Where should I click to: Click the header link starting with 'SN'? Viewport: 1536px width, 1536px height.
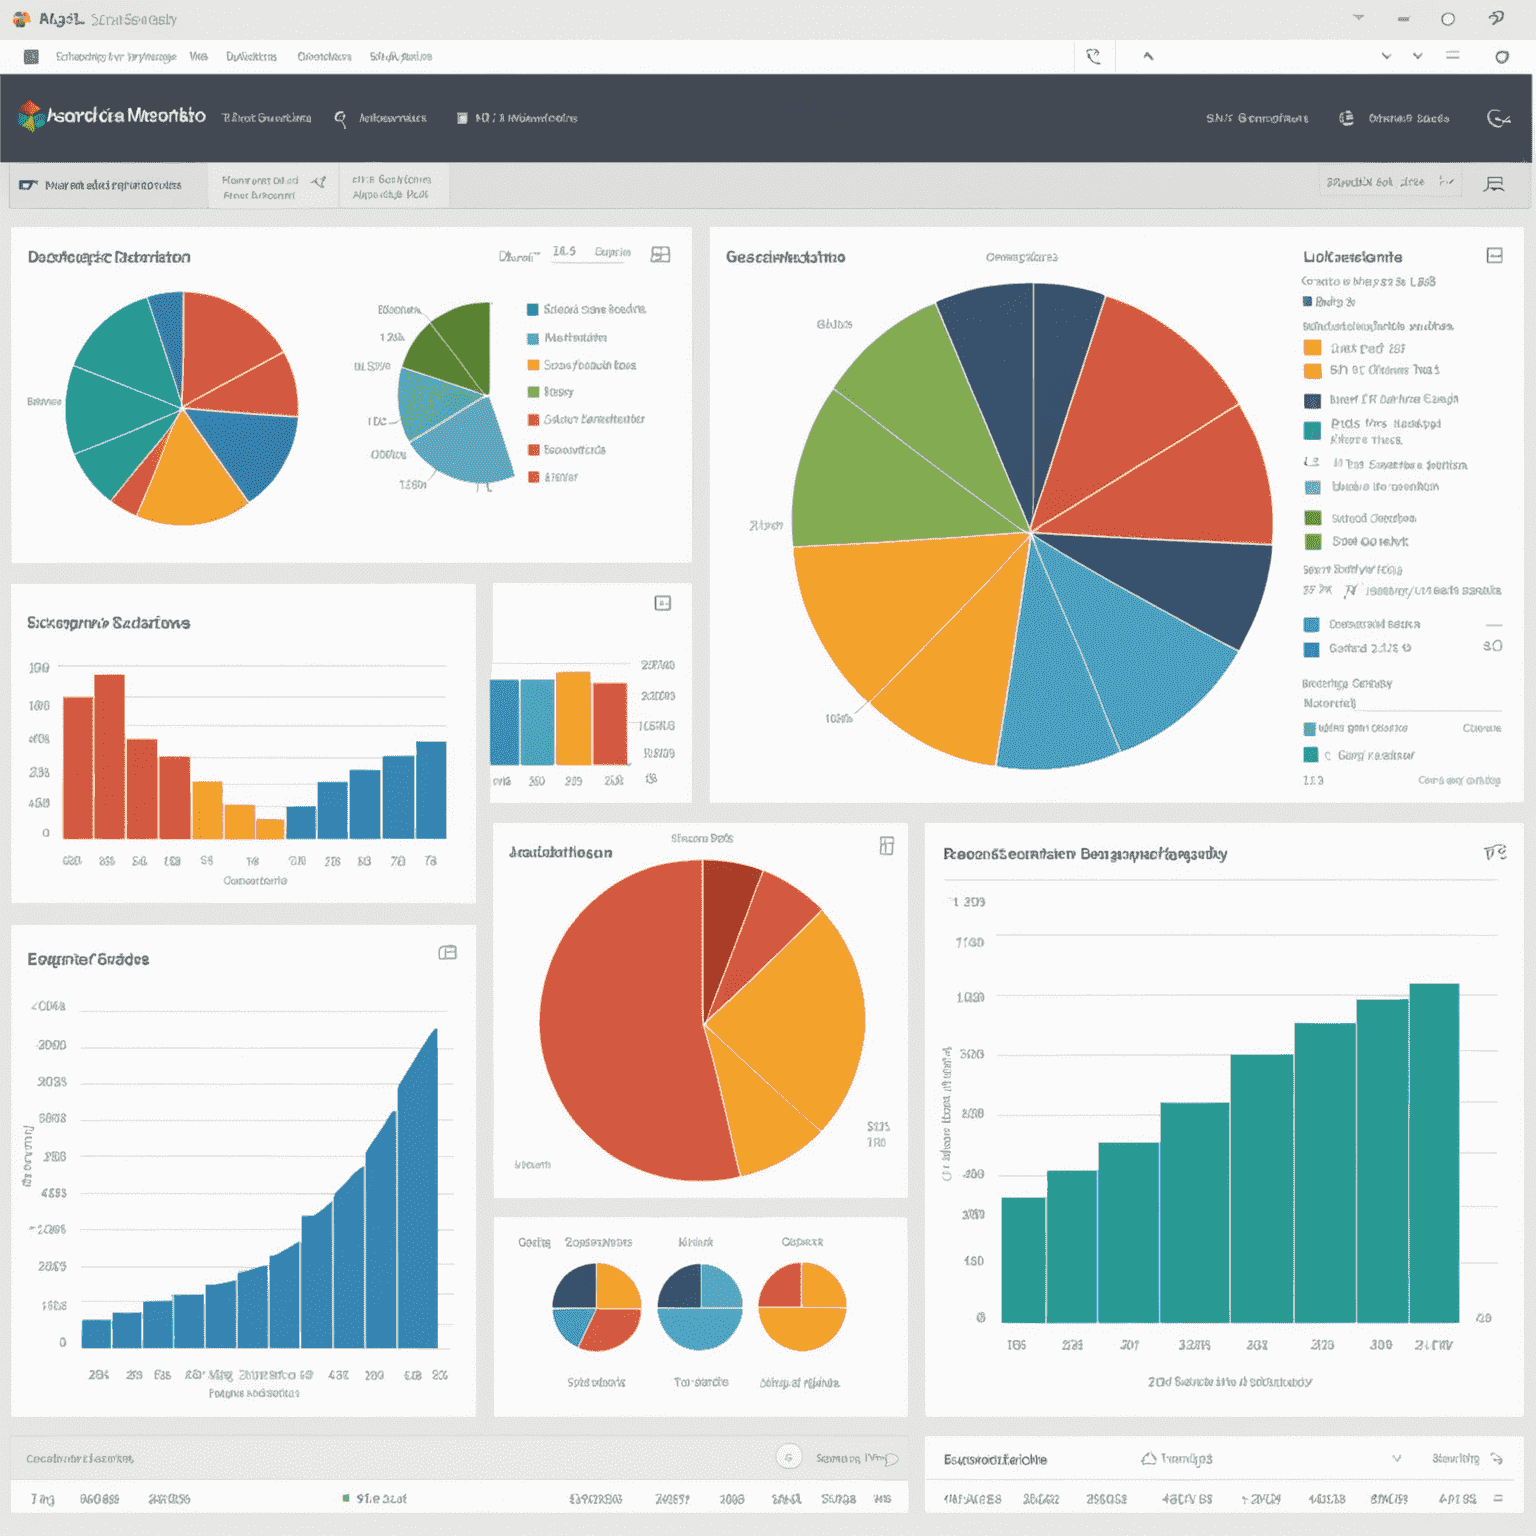pos(1257,118)
